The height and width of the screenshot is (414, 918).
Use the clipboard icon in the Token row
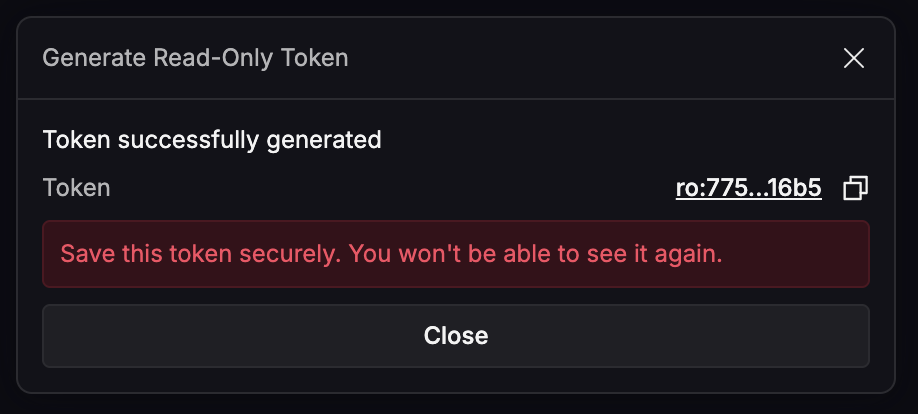[x=855, y=188]
